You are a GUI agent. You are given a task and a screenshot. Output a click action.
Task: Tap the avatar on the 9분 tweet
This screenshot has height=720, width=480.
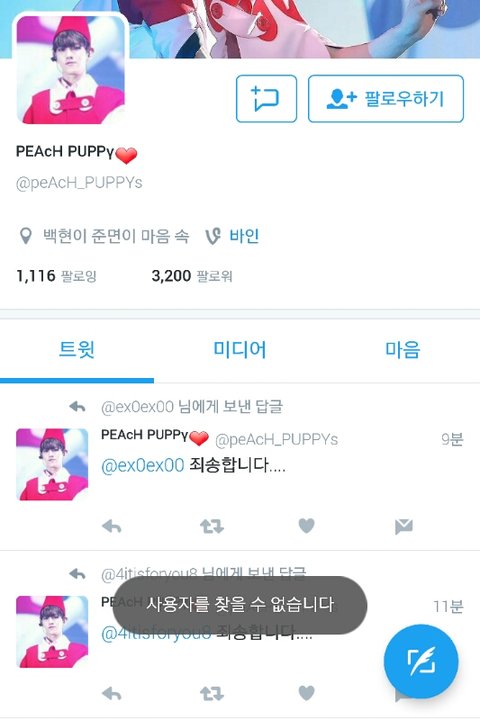click(52, 464)
